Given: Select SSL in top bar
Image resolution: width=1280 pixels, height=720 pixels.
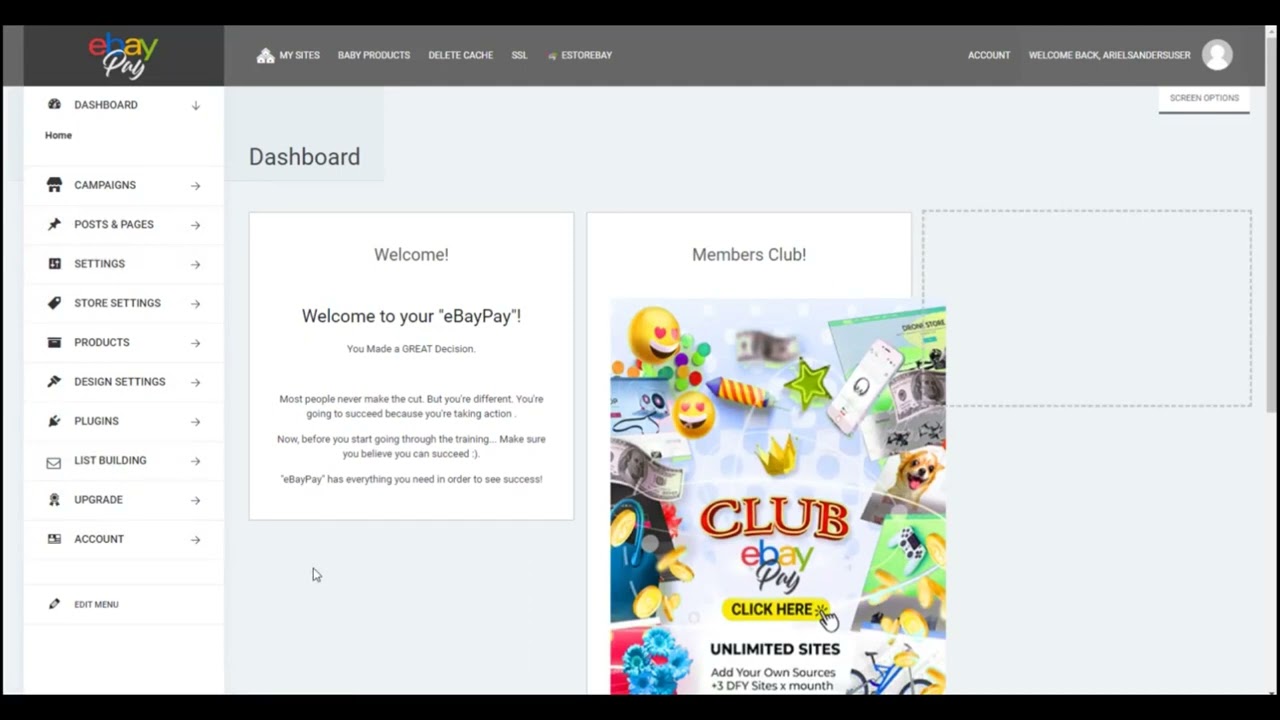Looking at the screenshot, I should (519, 55).
